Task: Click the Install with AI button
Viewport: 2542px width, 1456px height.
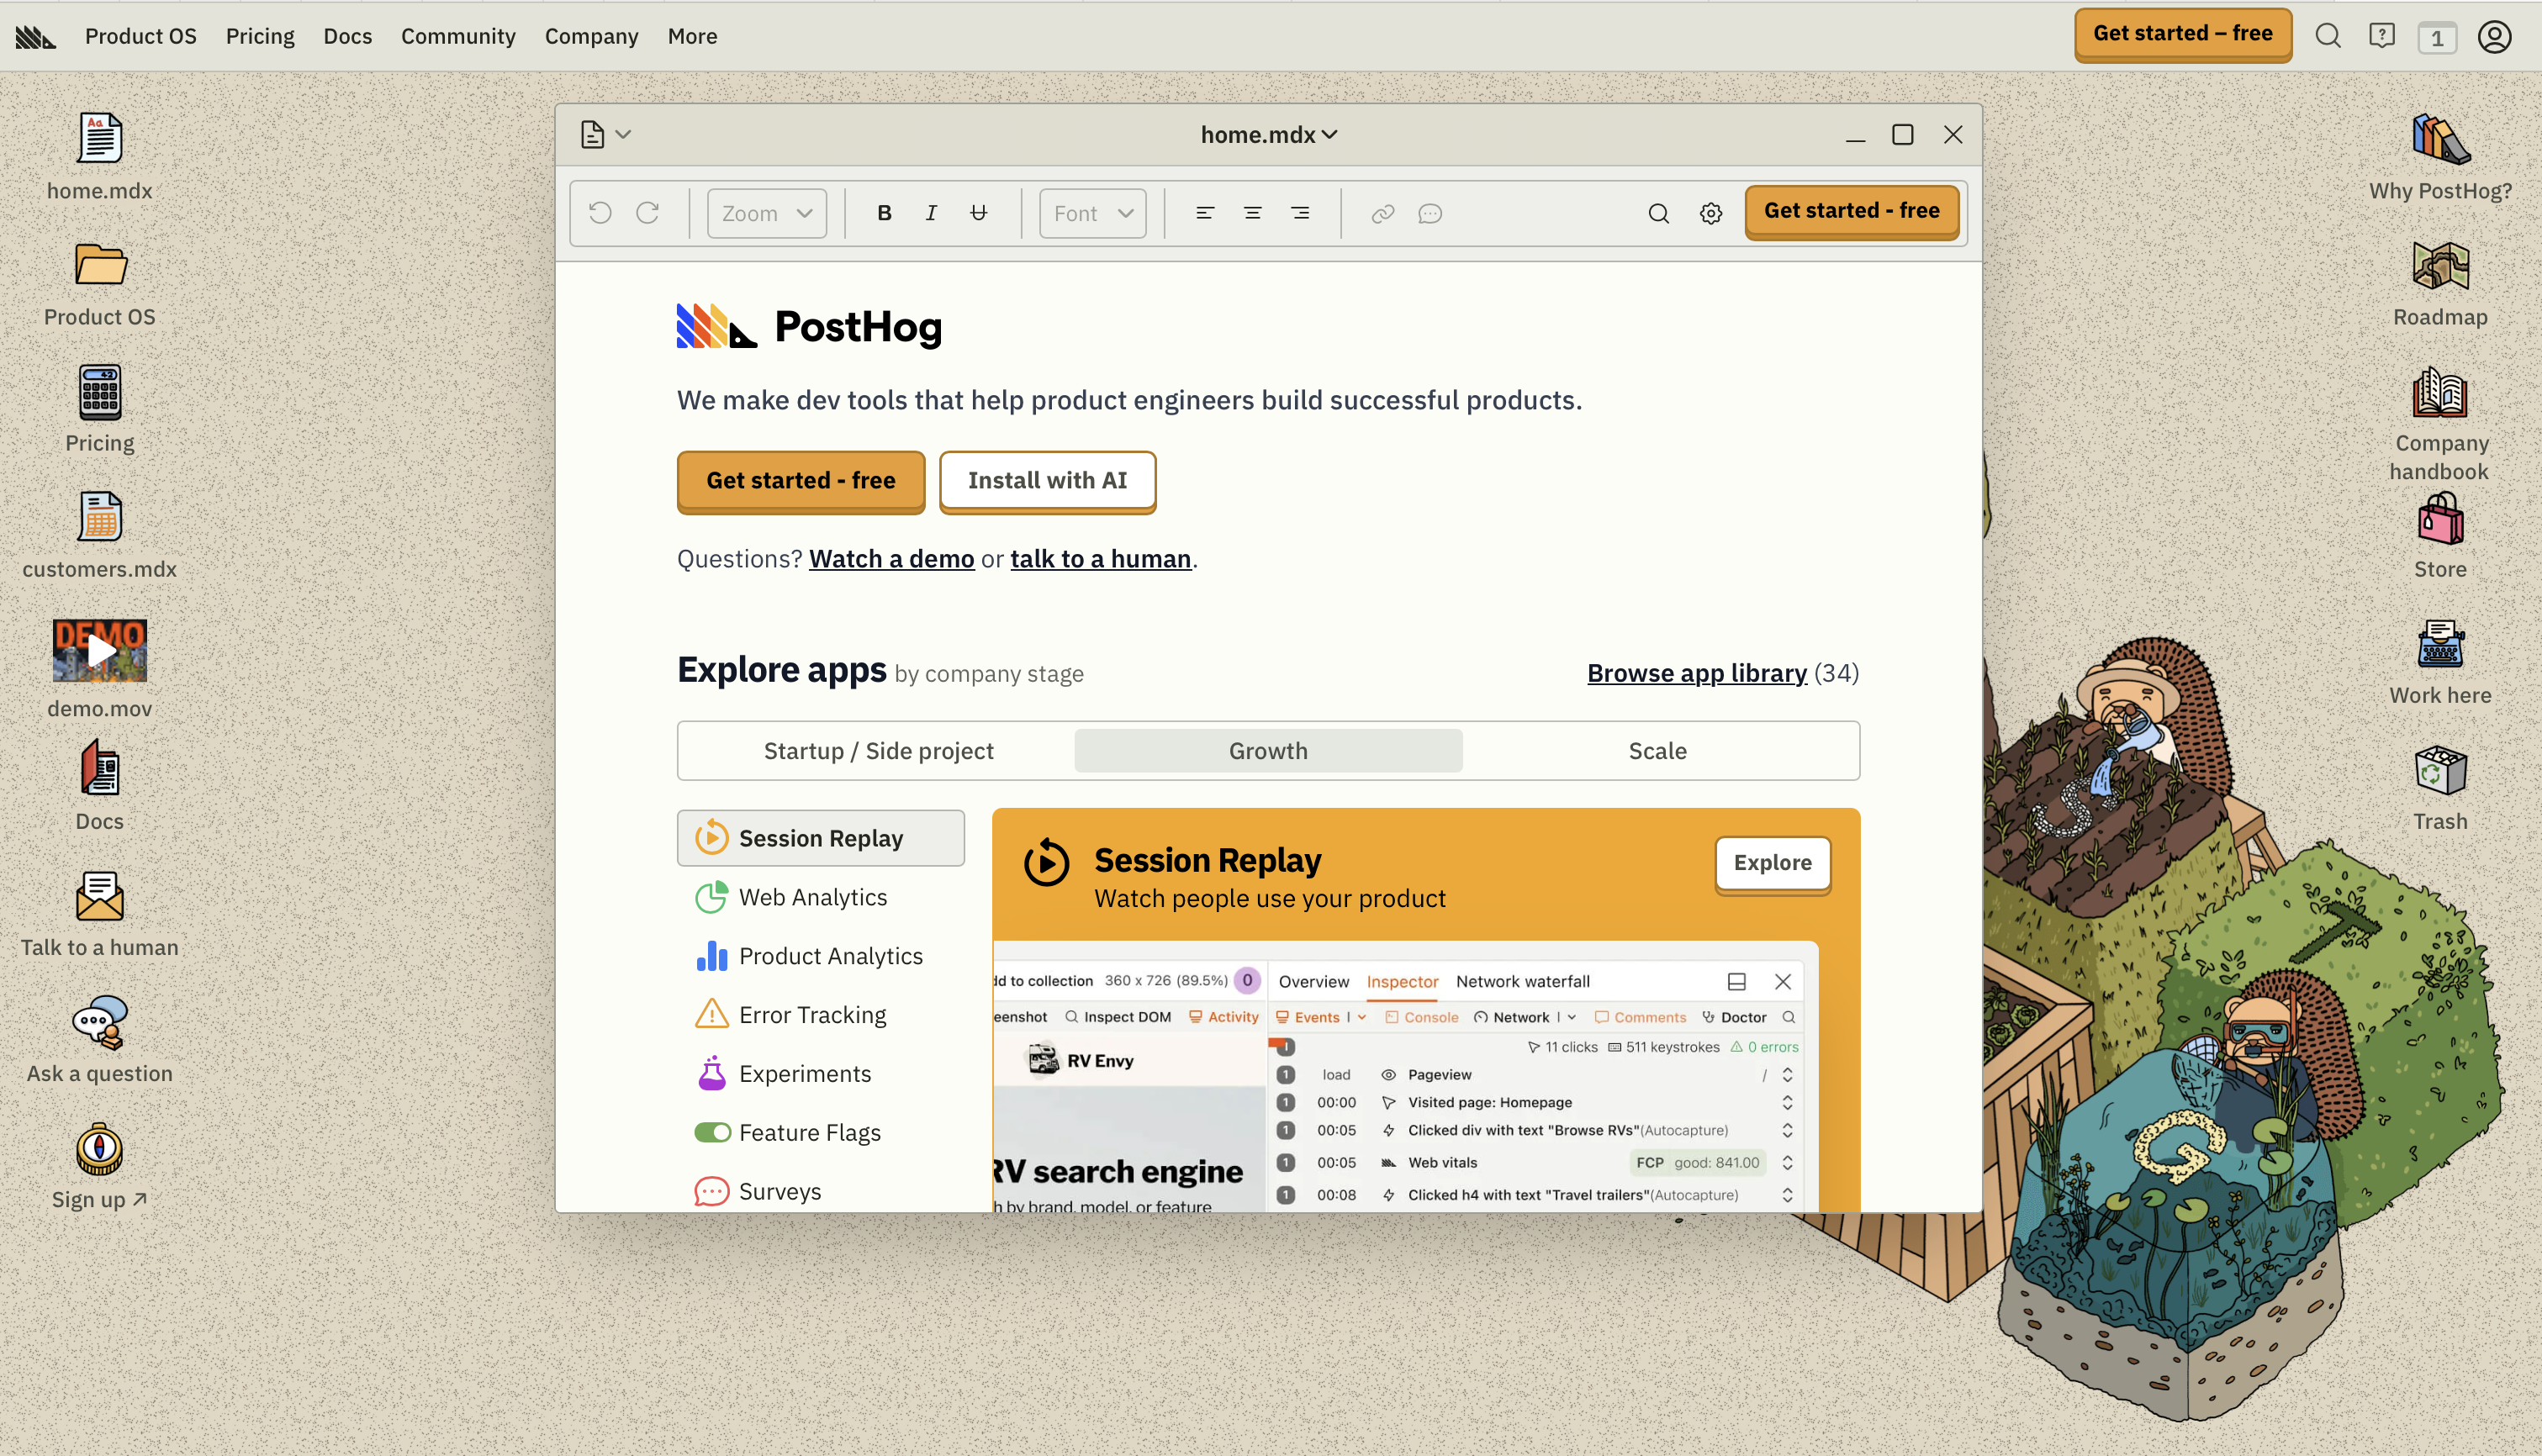Action: point(1047,481)
